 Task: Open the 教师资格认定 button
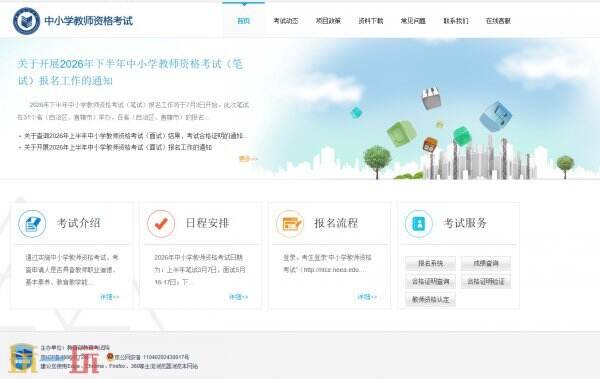point(430,299)
